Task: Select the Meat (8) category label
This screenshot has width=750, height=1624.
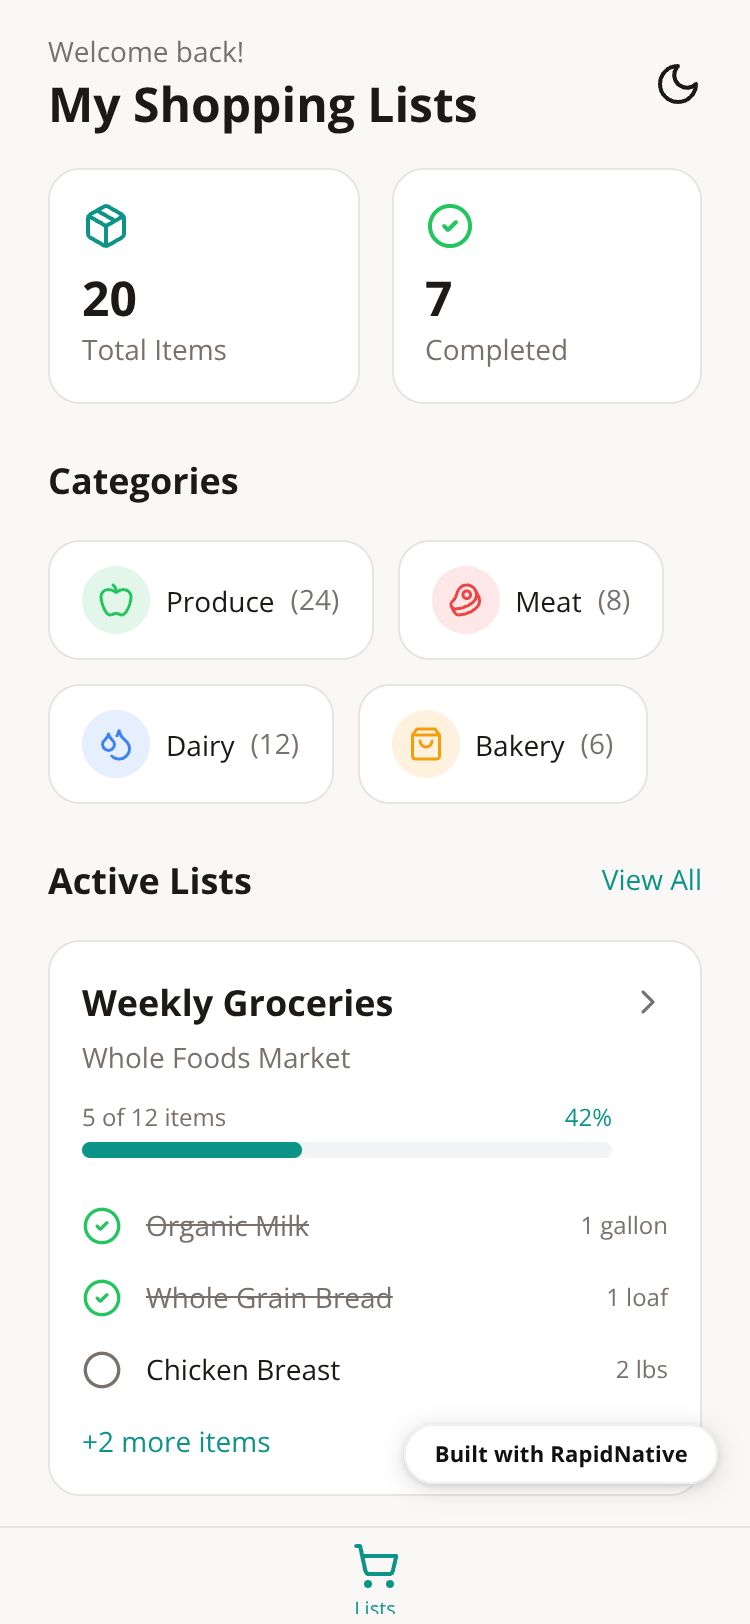Action: click(x=572, y=601)
